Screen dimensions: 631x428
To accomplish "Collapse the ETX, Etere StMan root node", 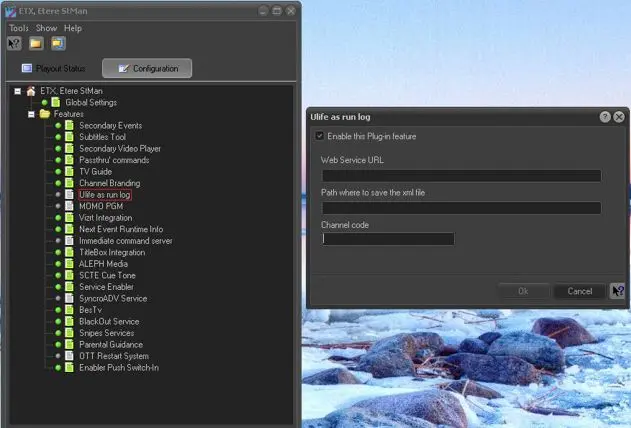I will coord(18,91).
